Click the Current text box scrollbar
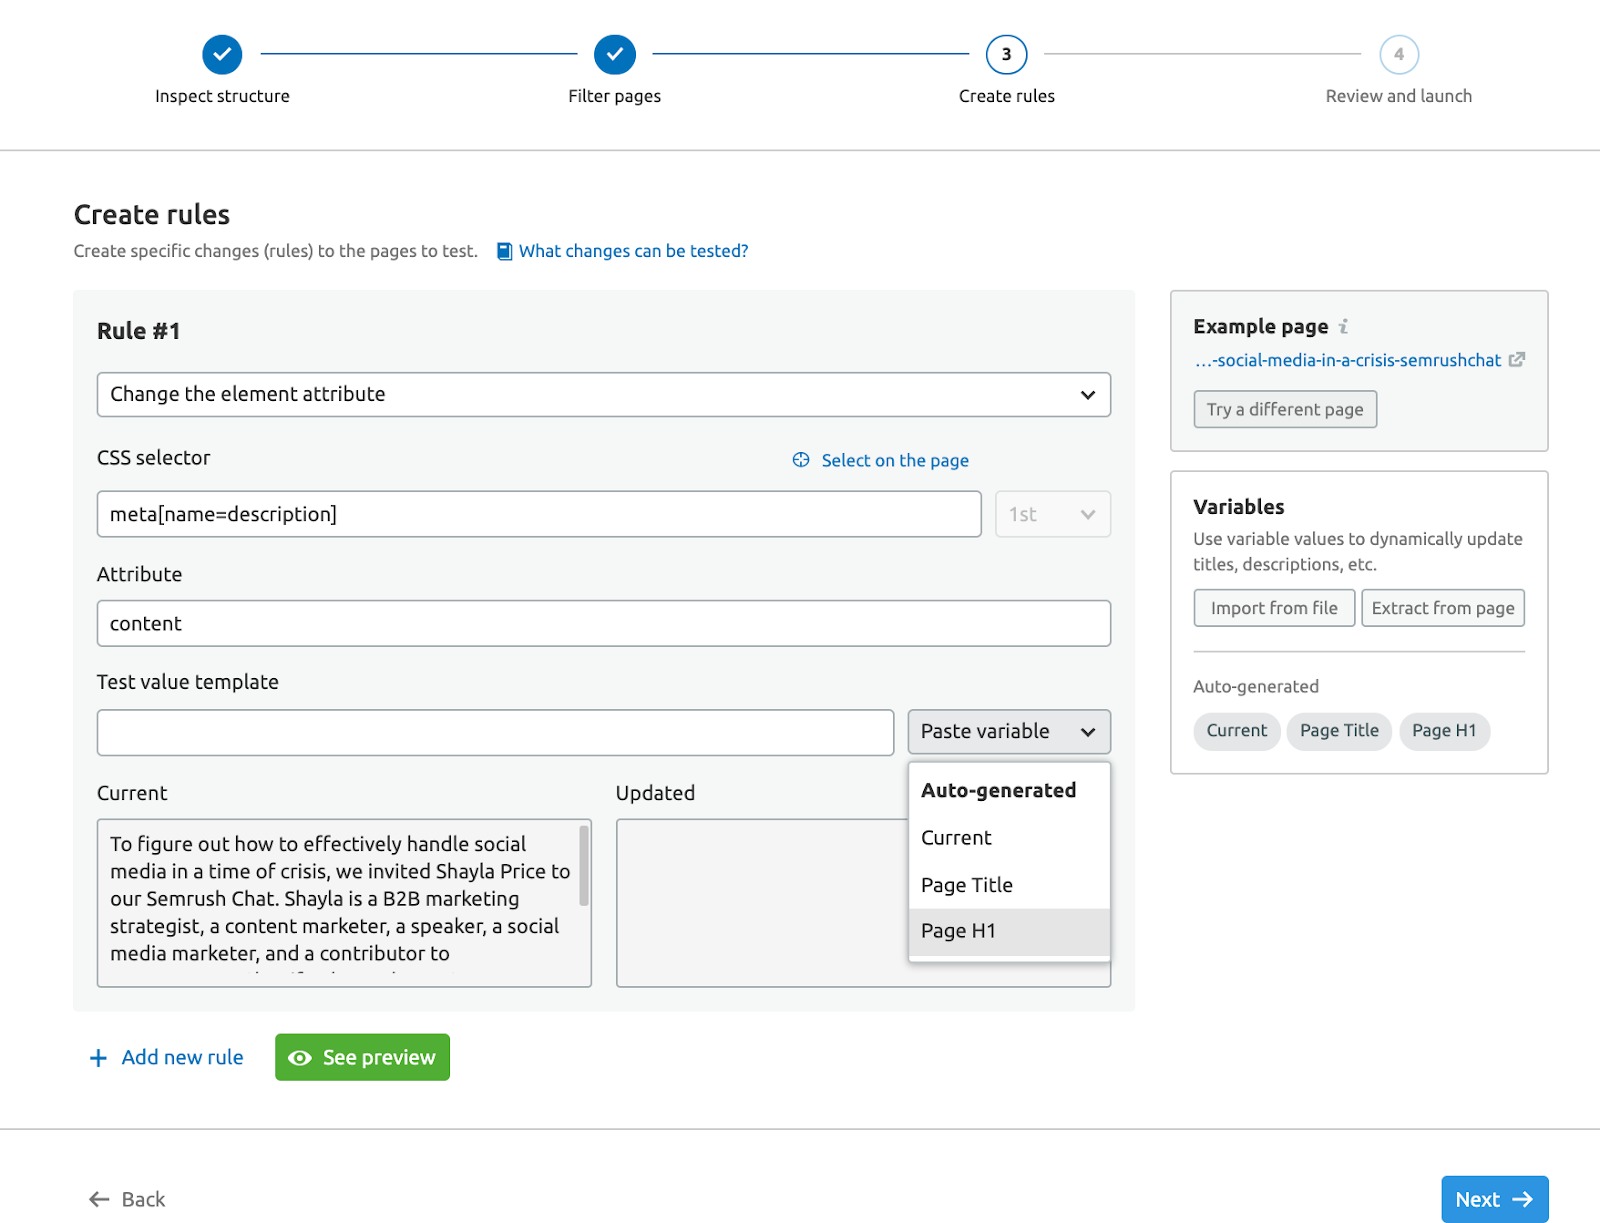This screenshot has height=1223, width=1600. tap(584, 866)
